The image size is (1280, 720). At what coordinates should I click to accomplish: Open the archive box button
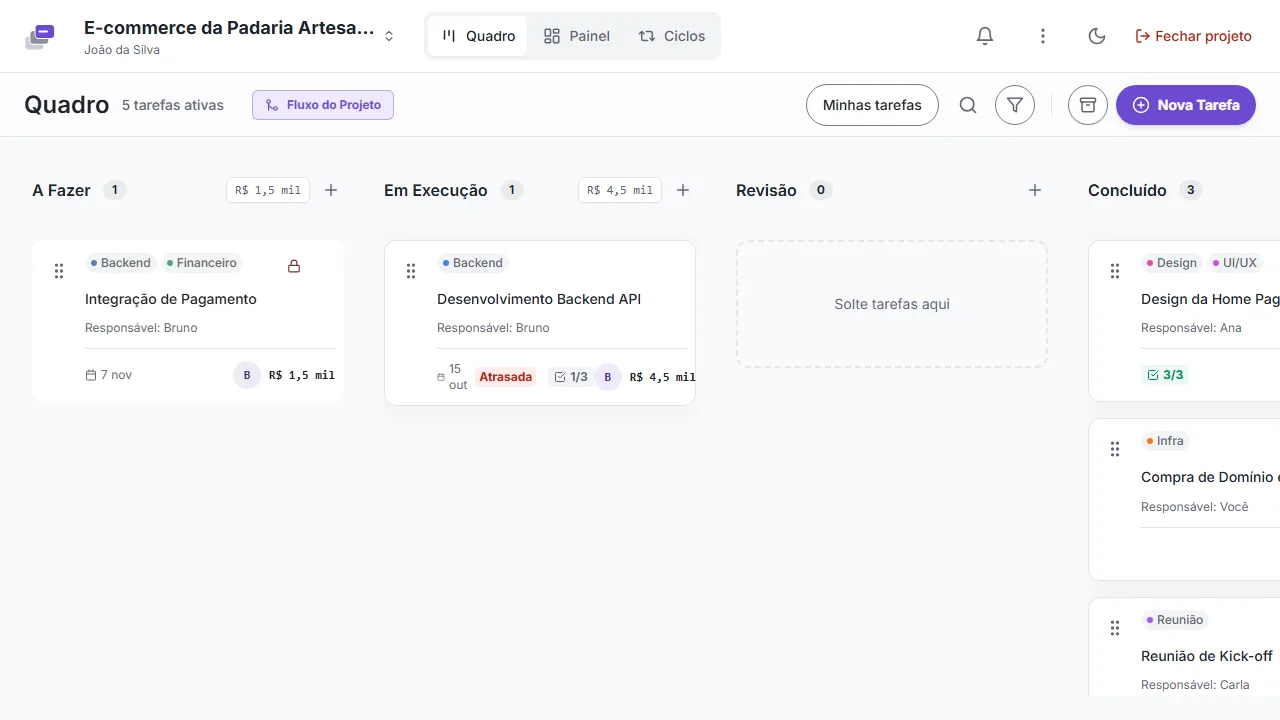click(x=1088, y=105)
